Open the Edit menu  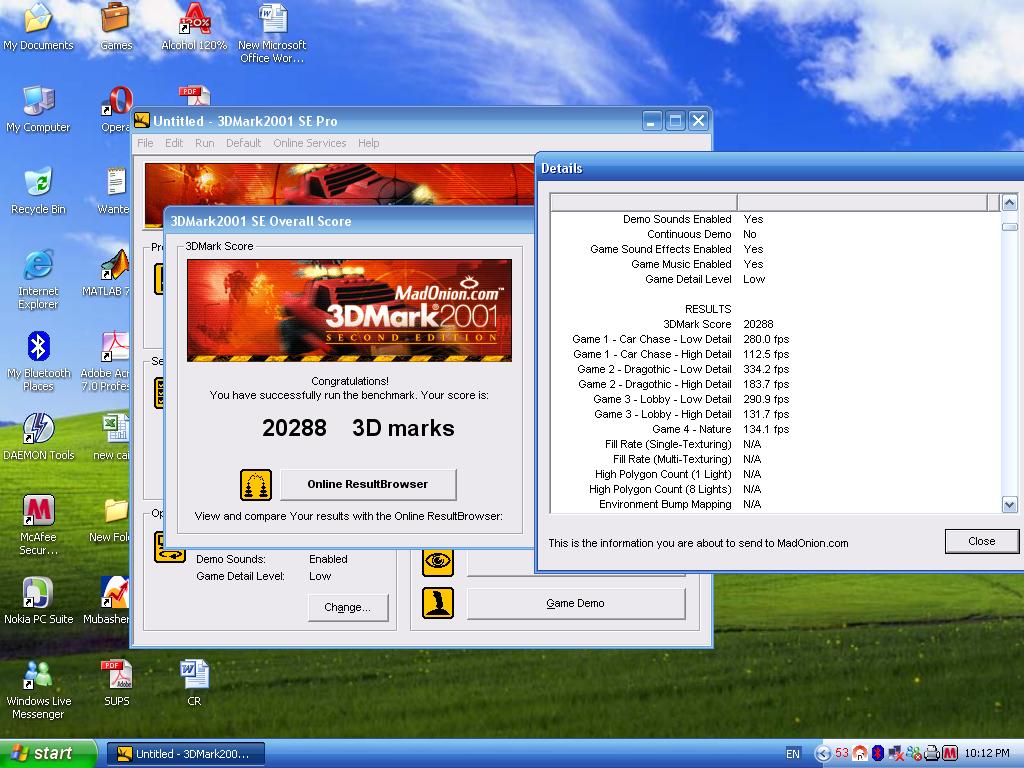point(174,143)
